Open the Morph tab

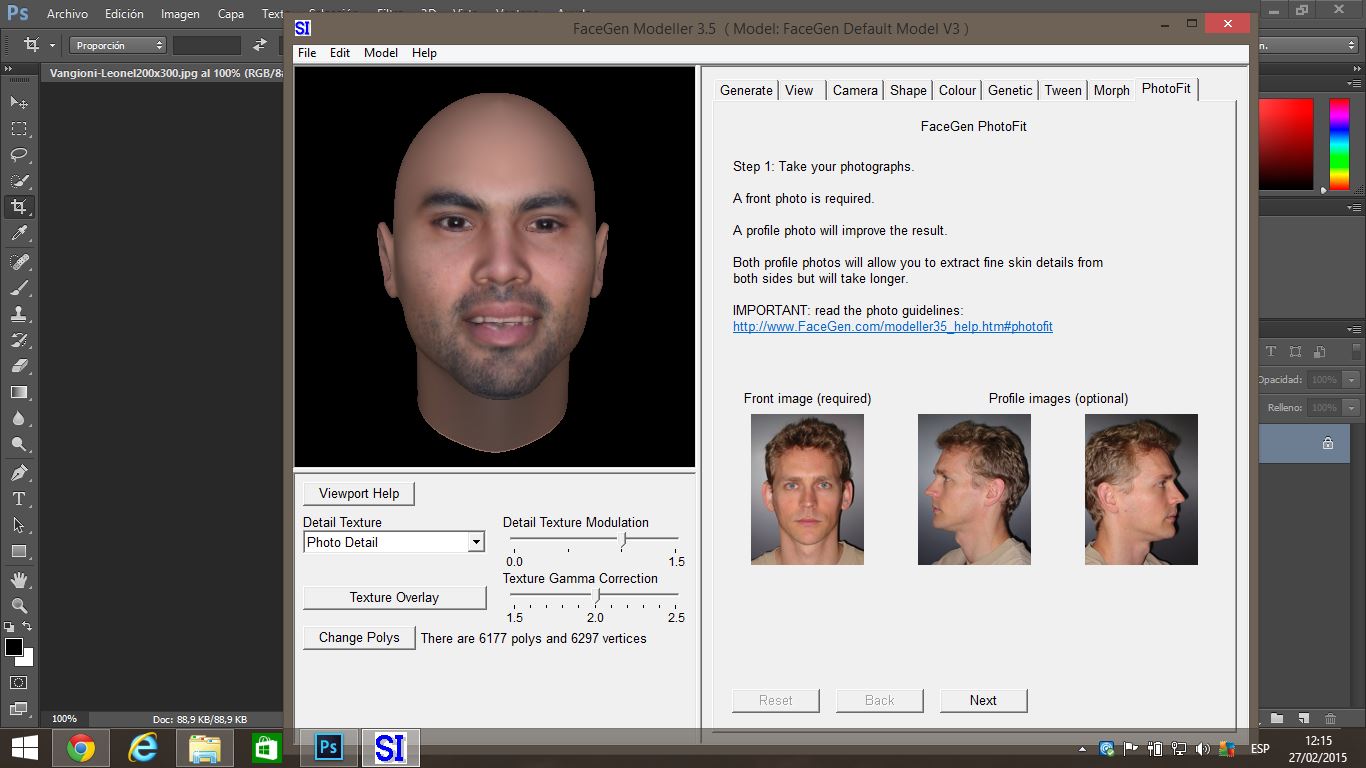1111,90
